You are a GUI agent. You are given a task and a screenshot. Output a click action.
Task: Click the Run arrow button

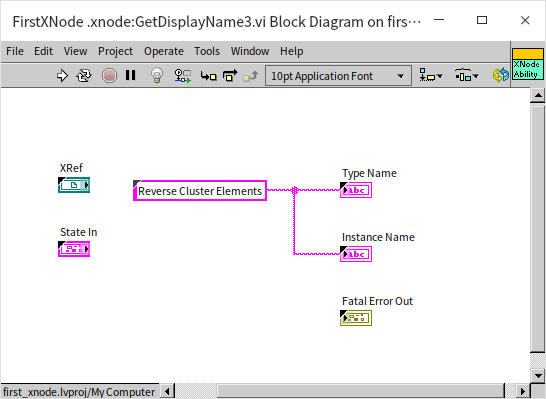click(62, 76)
